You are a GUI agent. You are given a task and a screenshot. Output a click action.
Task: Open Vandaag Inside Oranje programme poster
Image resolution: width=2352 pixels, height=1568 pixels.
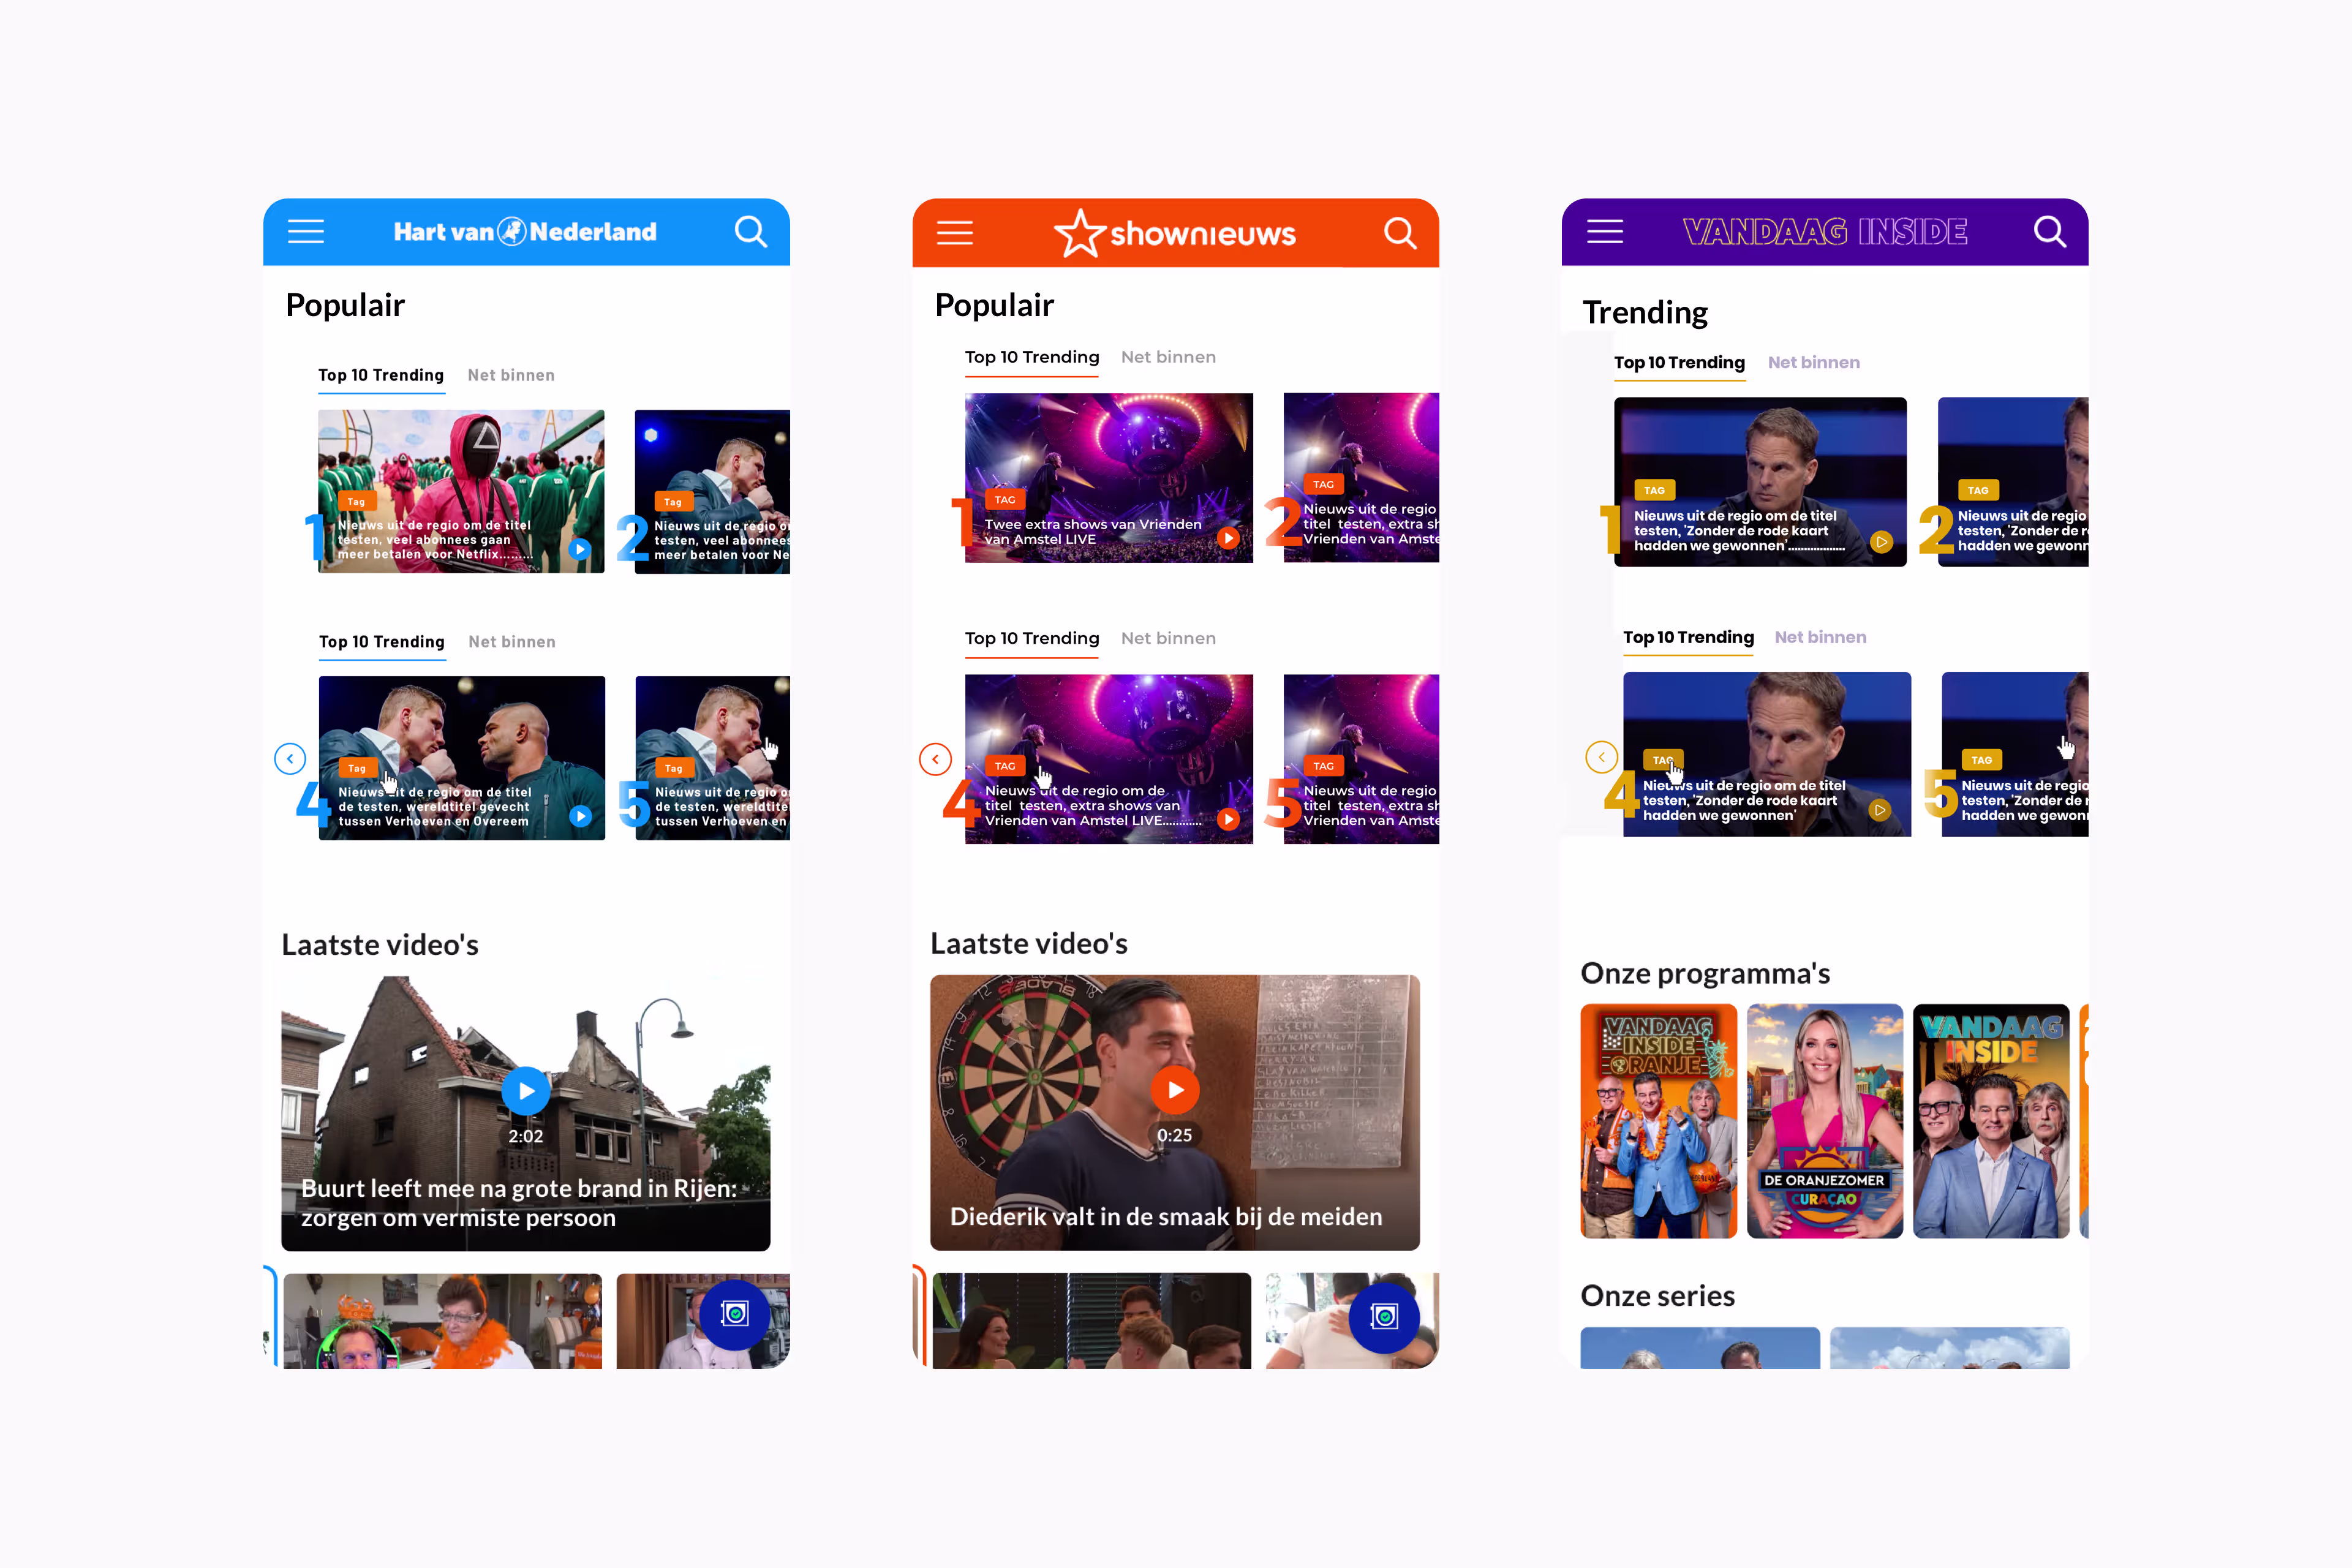(1659, 1121)
